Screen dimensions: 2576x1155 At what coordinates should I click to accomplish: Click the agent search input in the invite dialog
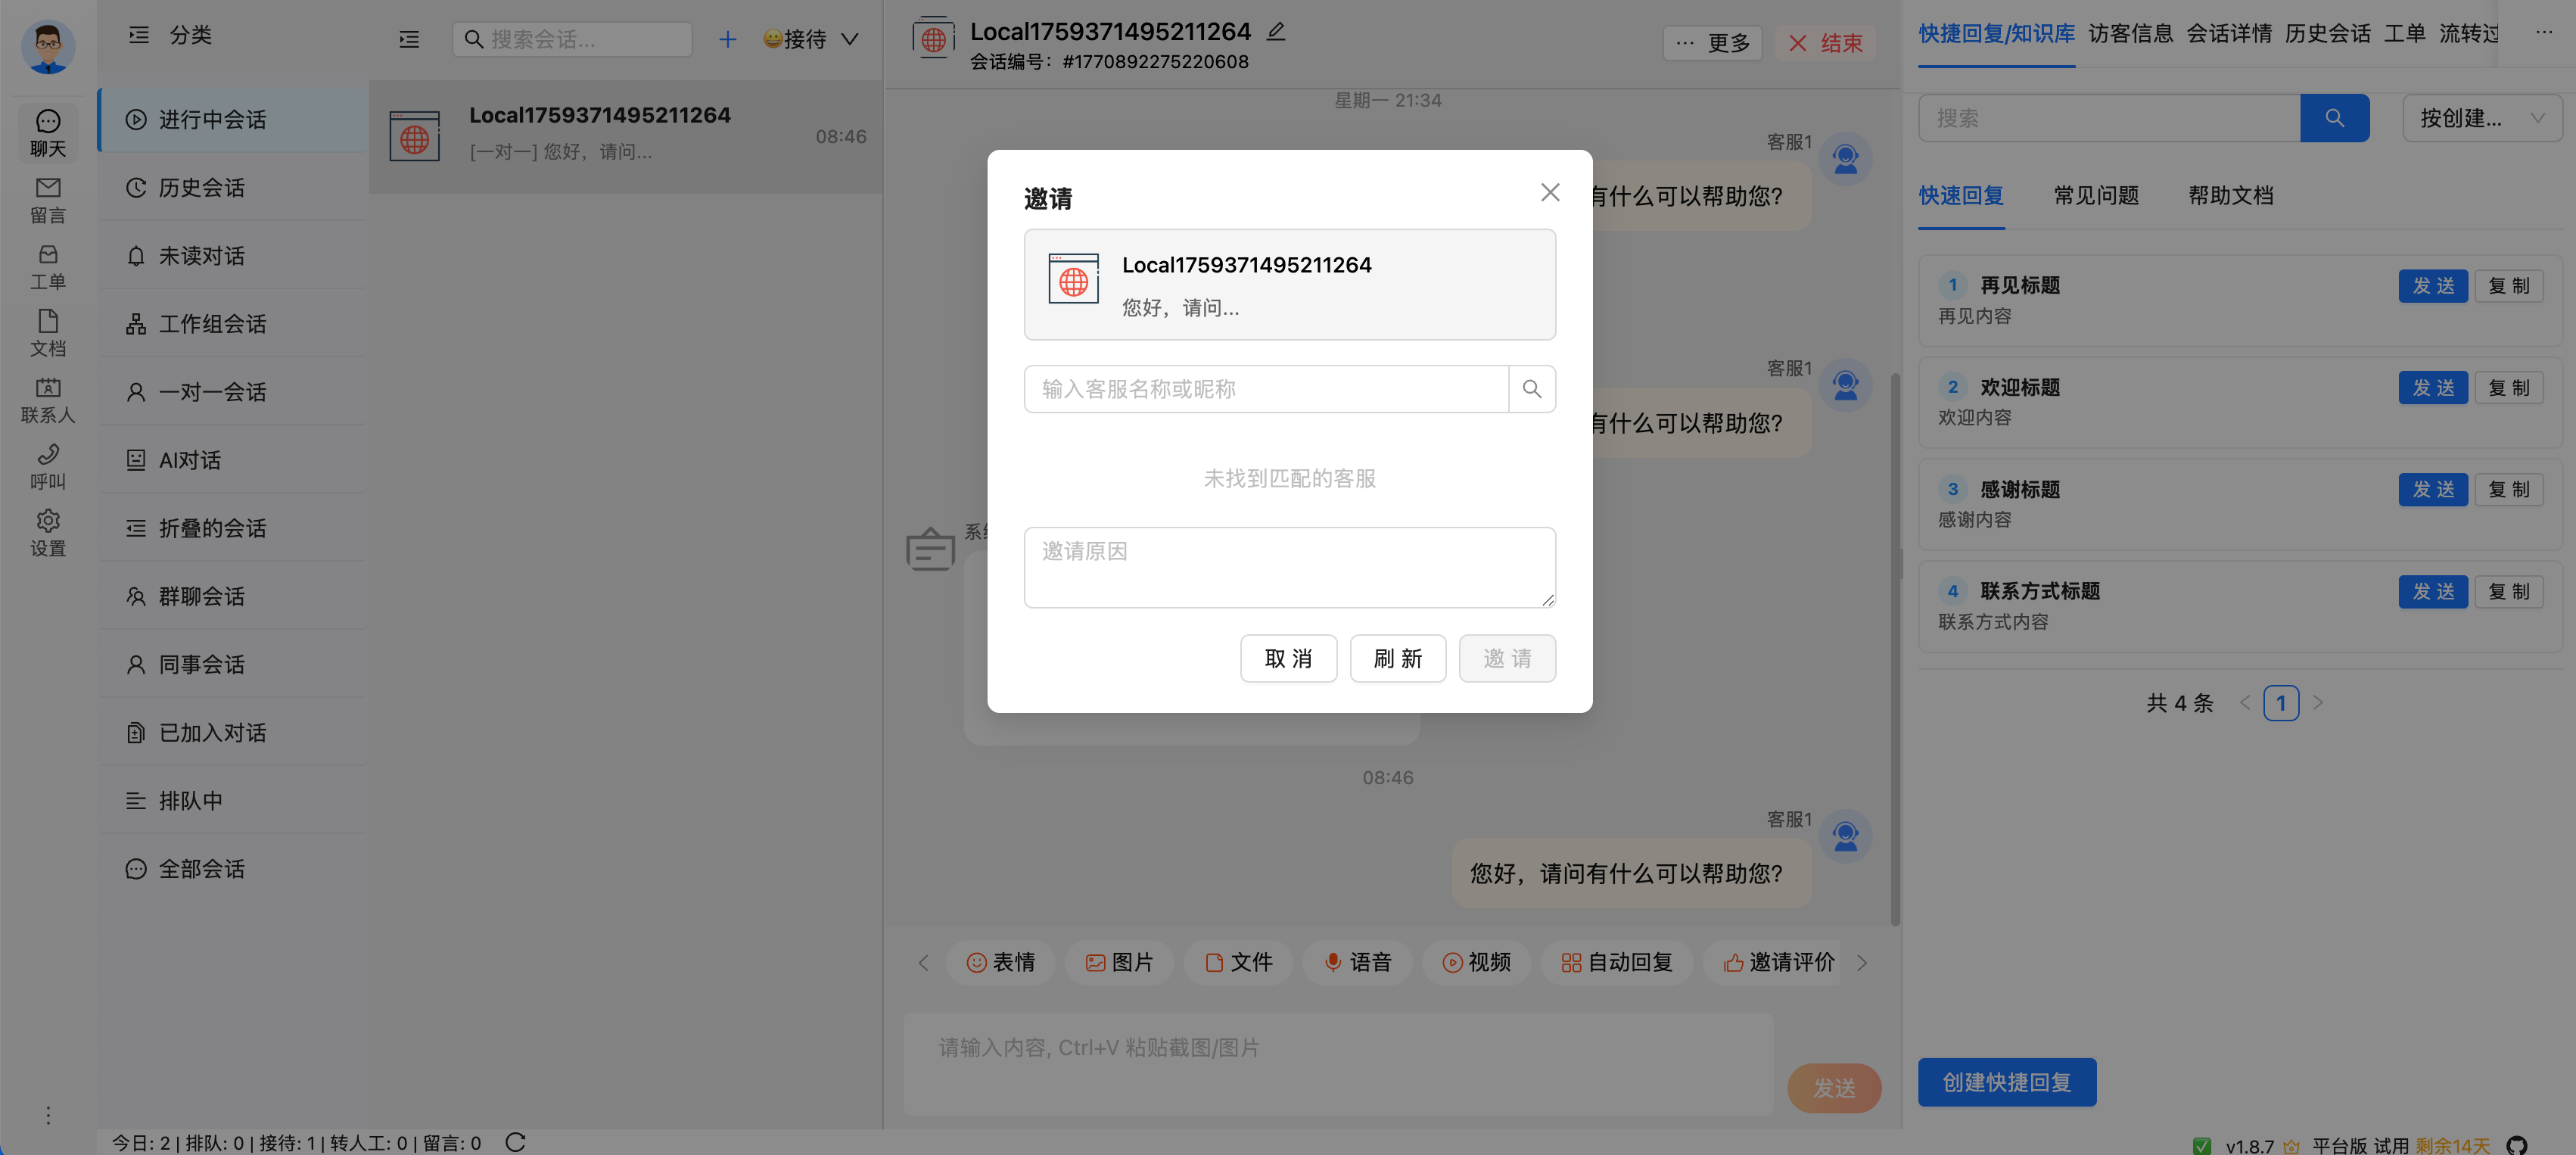click(1265, 389)
